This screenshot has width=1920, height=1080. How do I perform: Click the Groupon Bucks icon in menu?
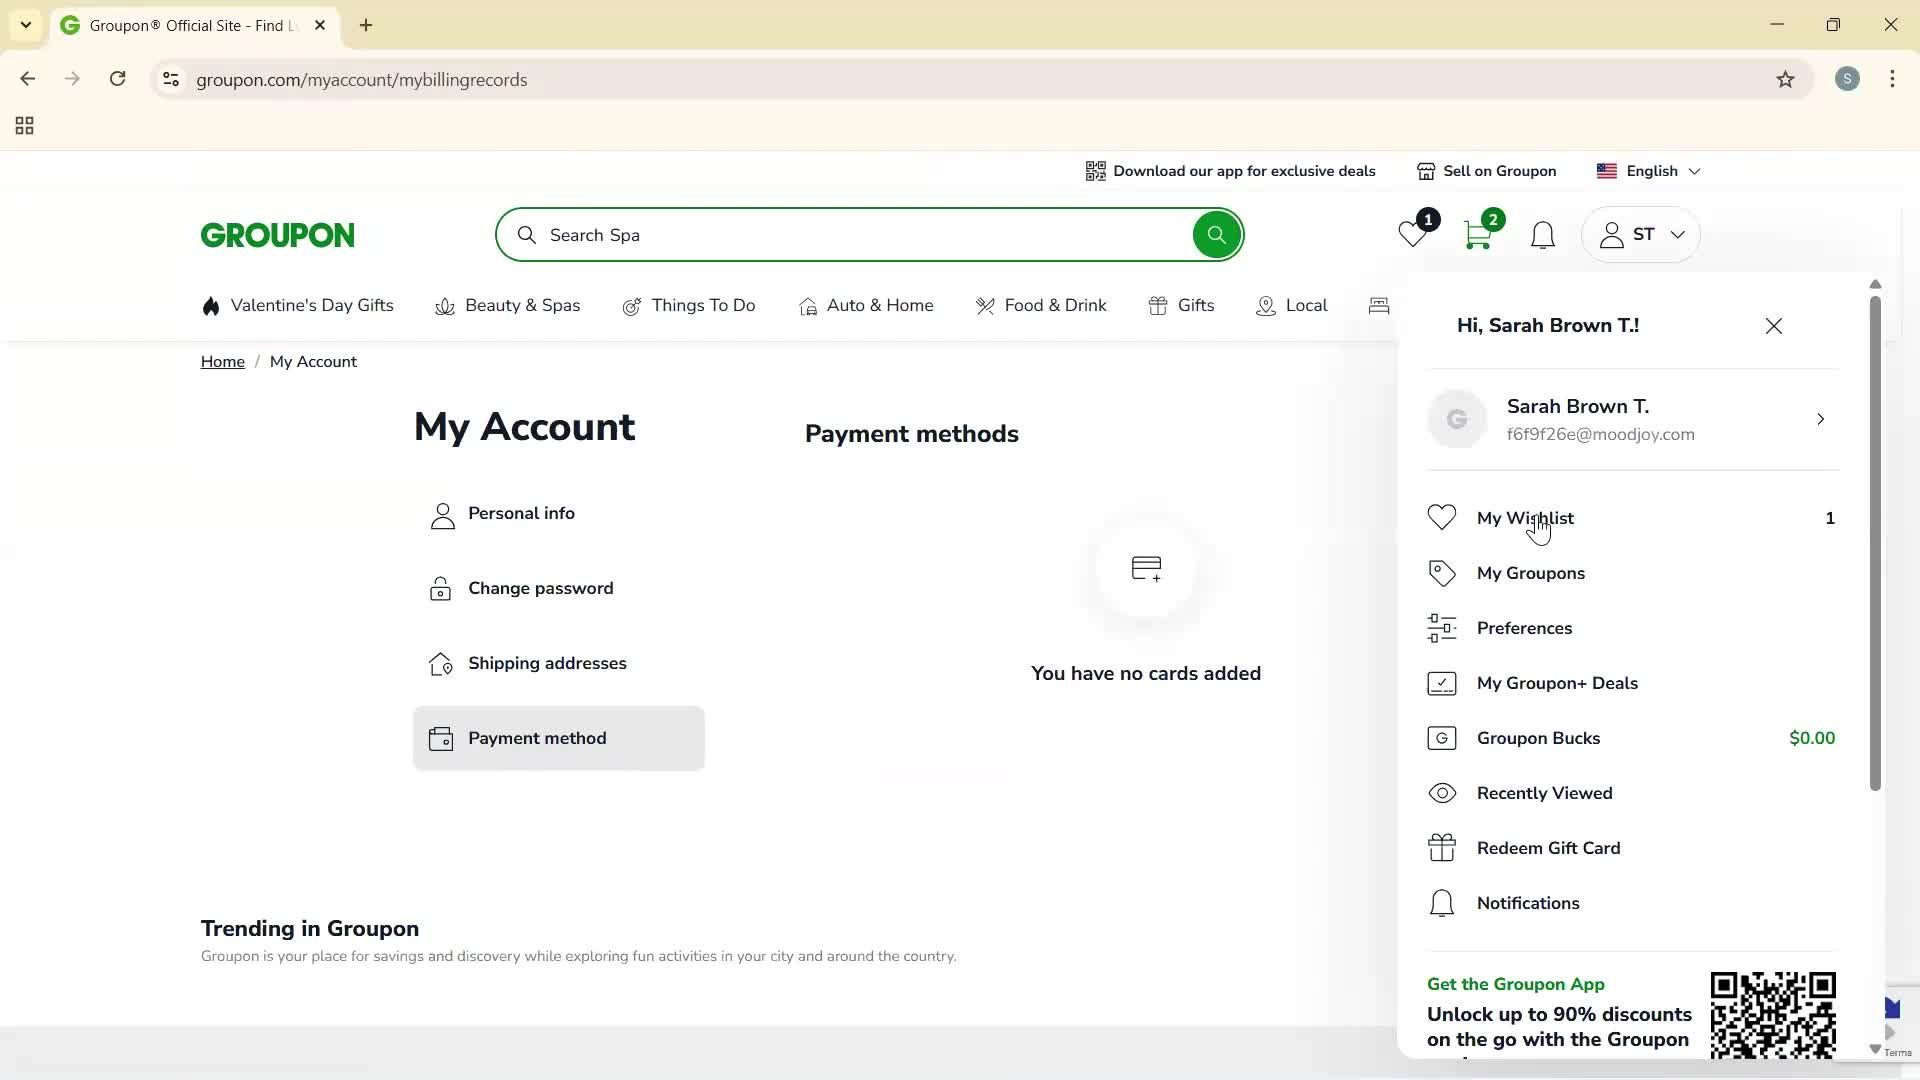1442,737
